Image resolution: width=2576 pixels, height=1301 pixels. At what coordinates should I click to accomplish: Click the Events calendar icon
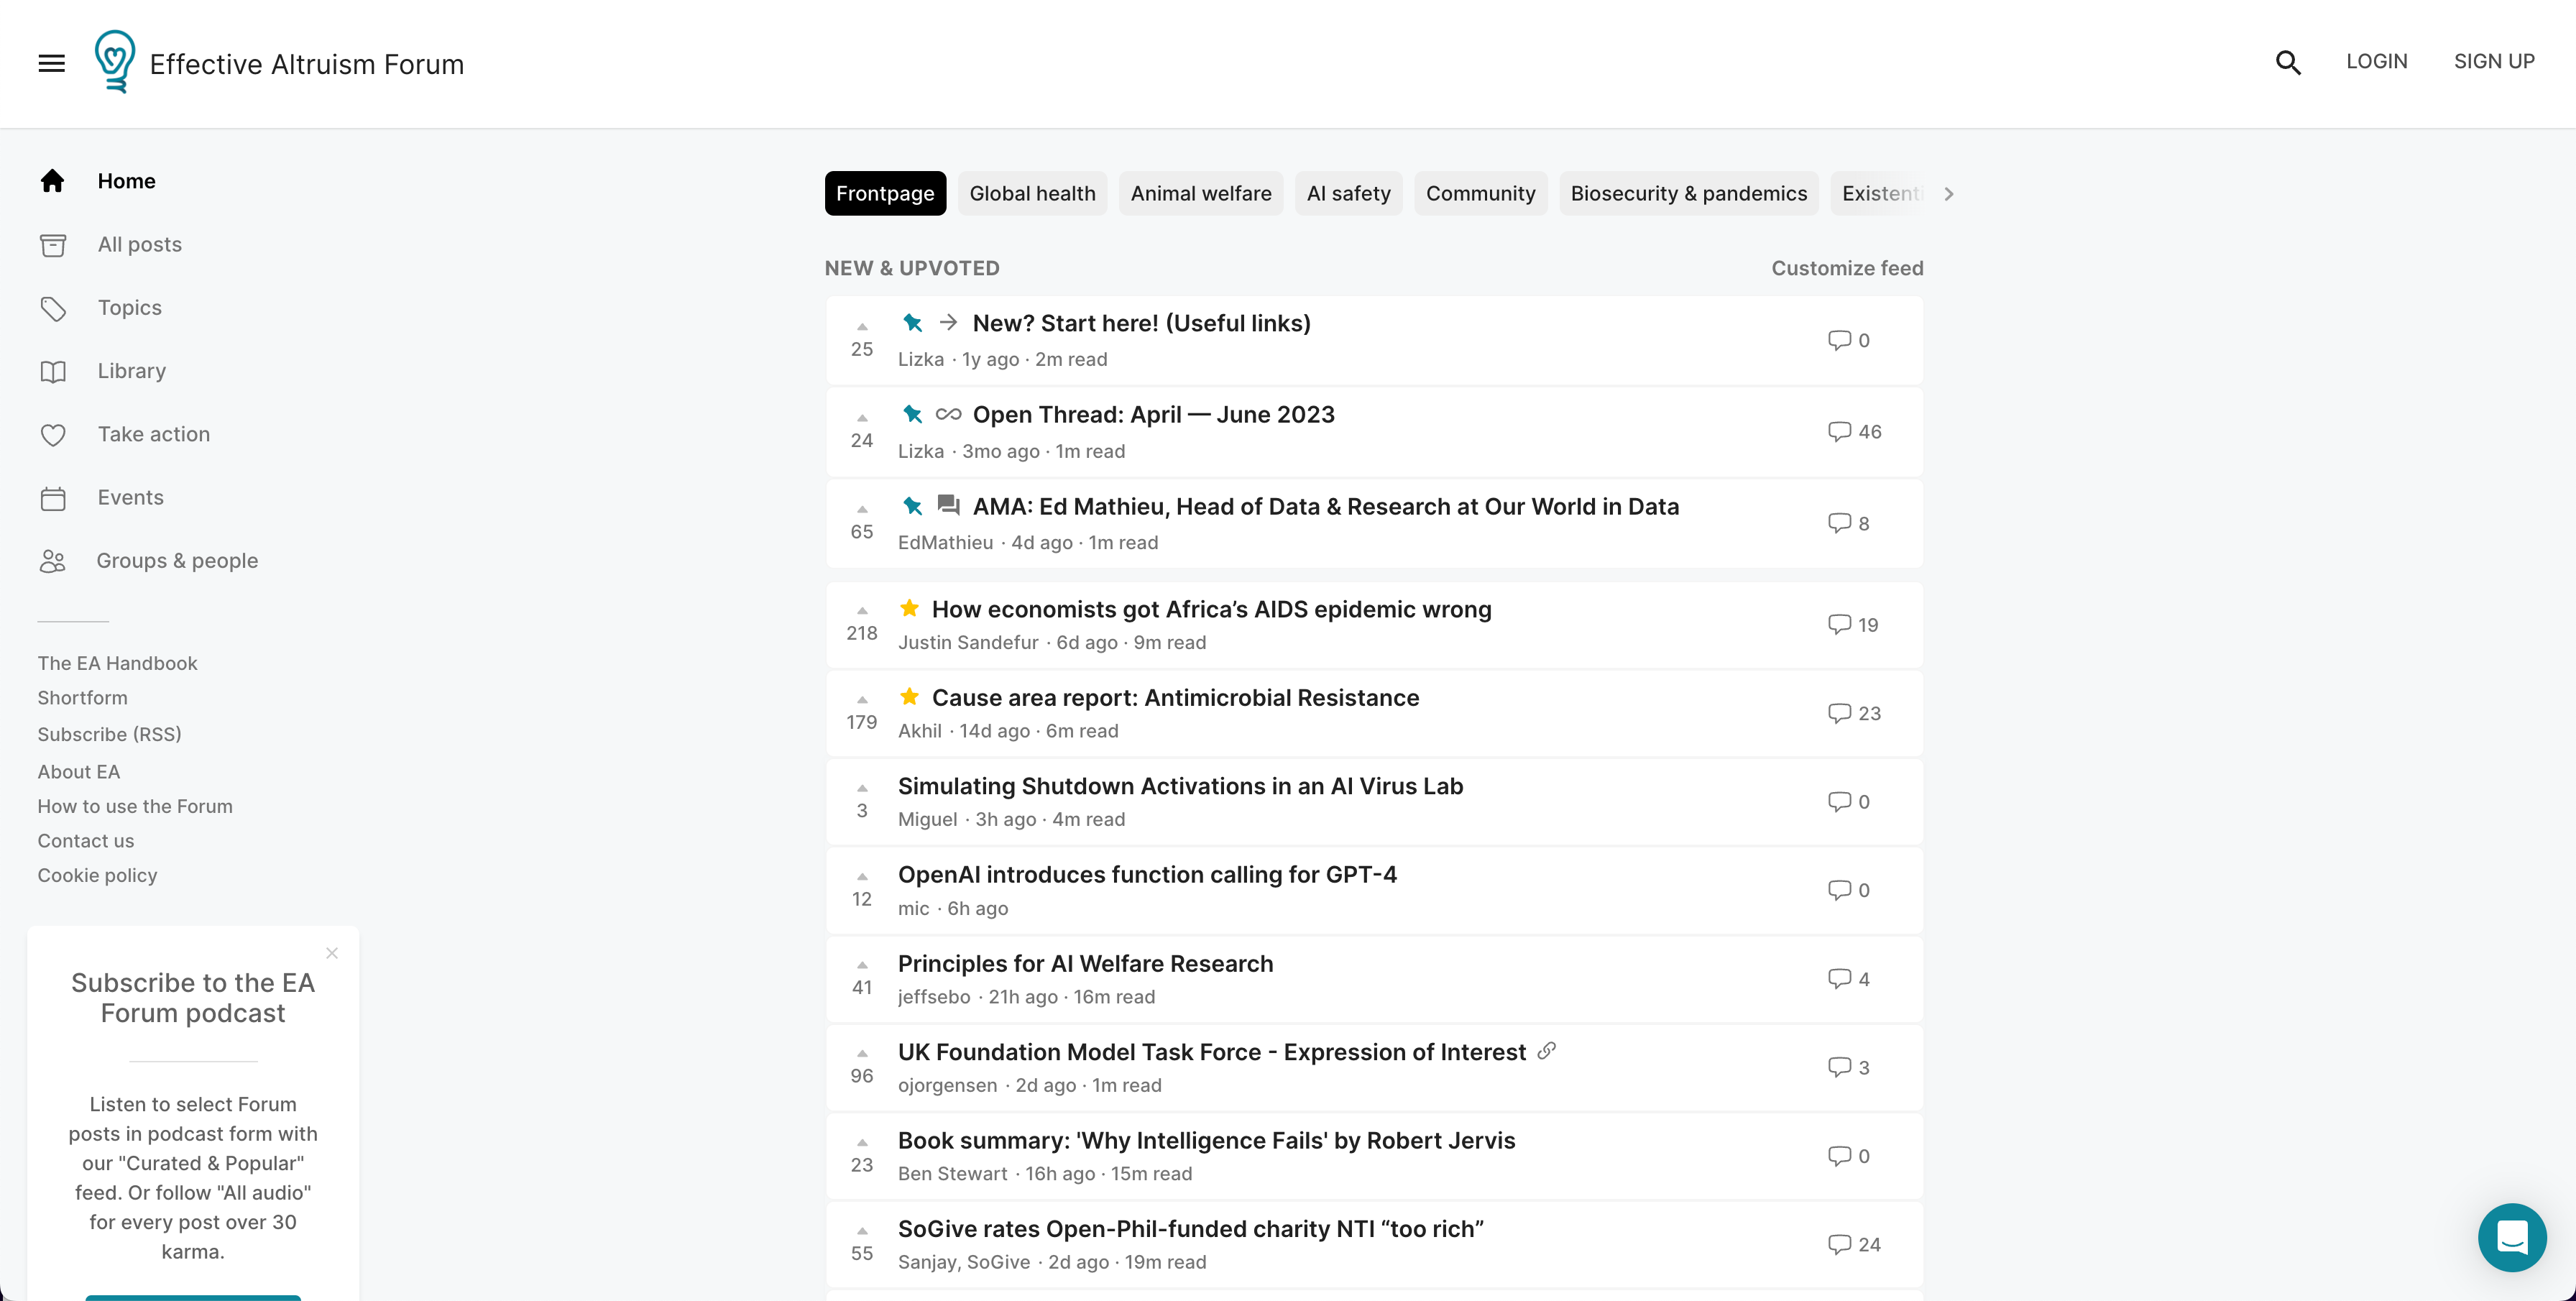pos(53,498)
